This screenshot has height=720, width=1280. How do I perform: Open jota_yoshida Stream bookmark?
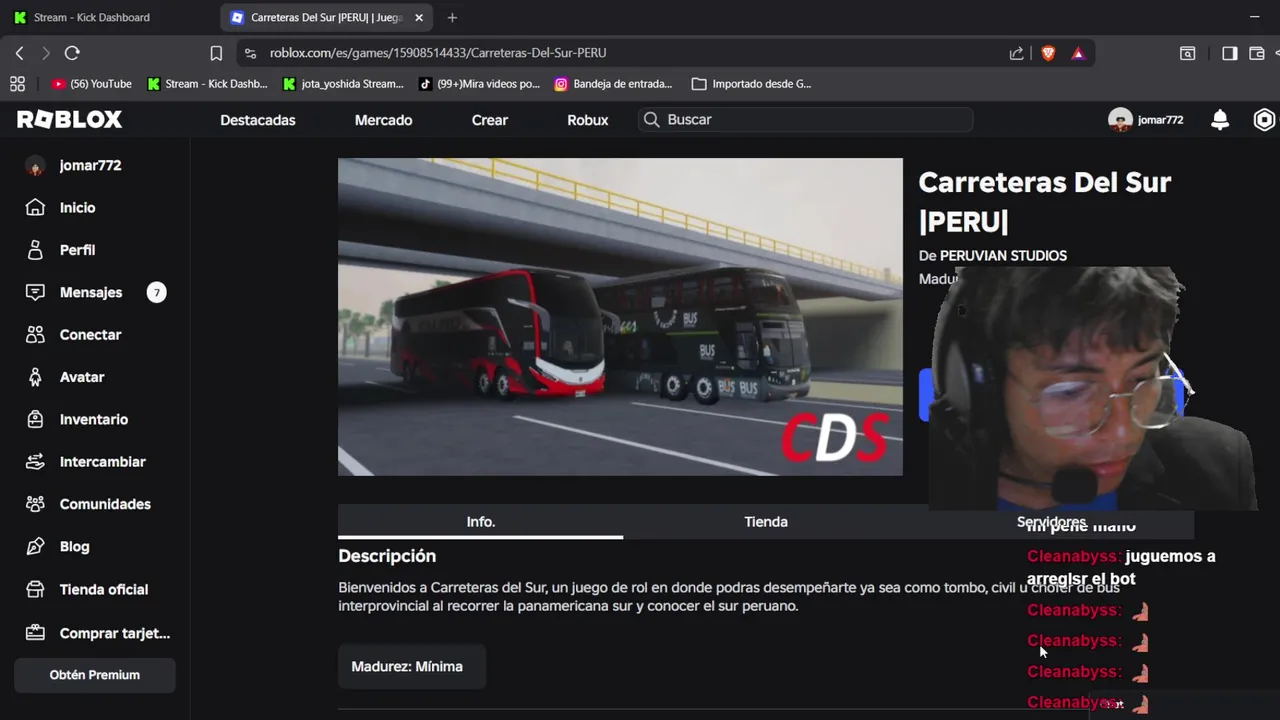point(343,84)
